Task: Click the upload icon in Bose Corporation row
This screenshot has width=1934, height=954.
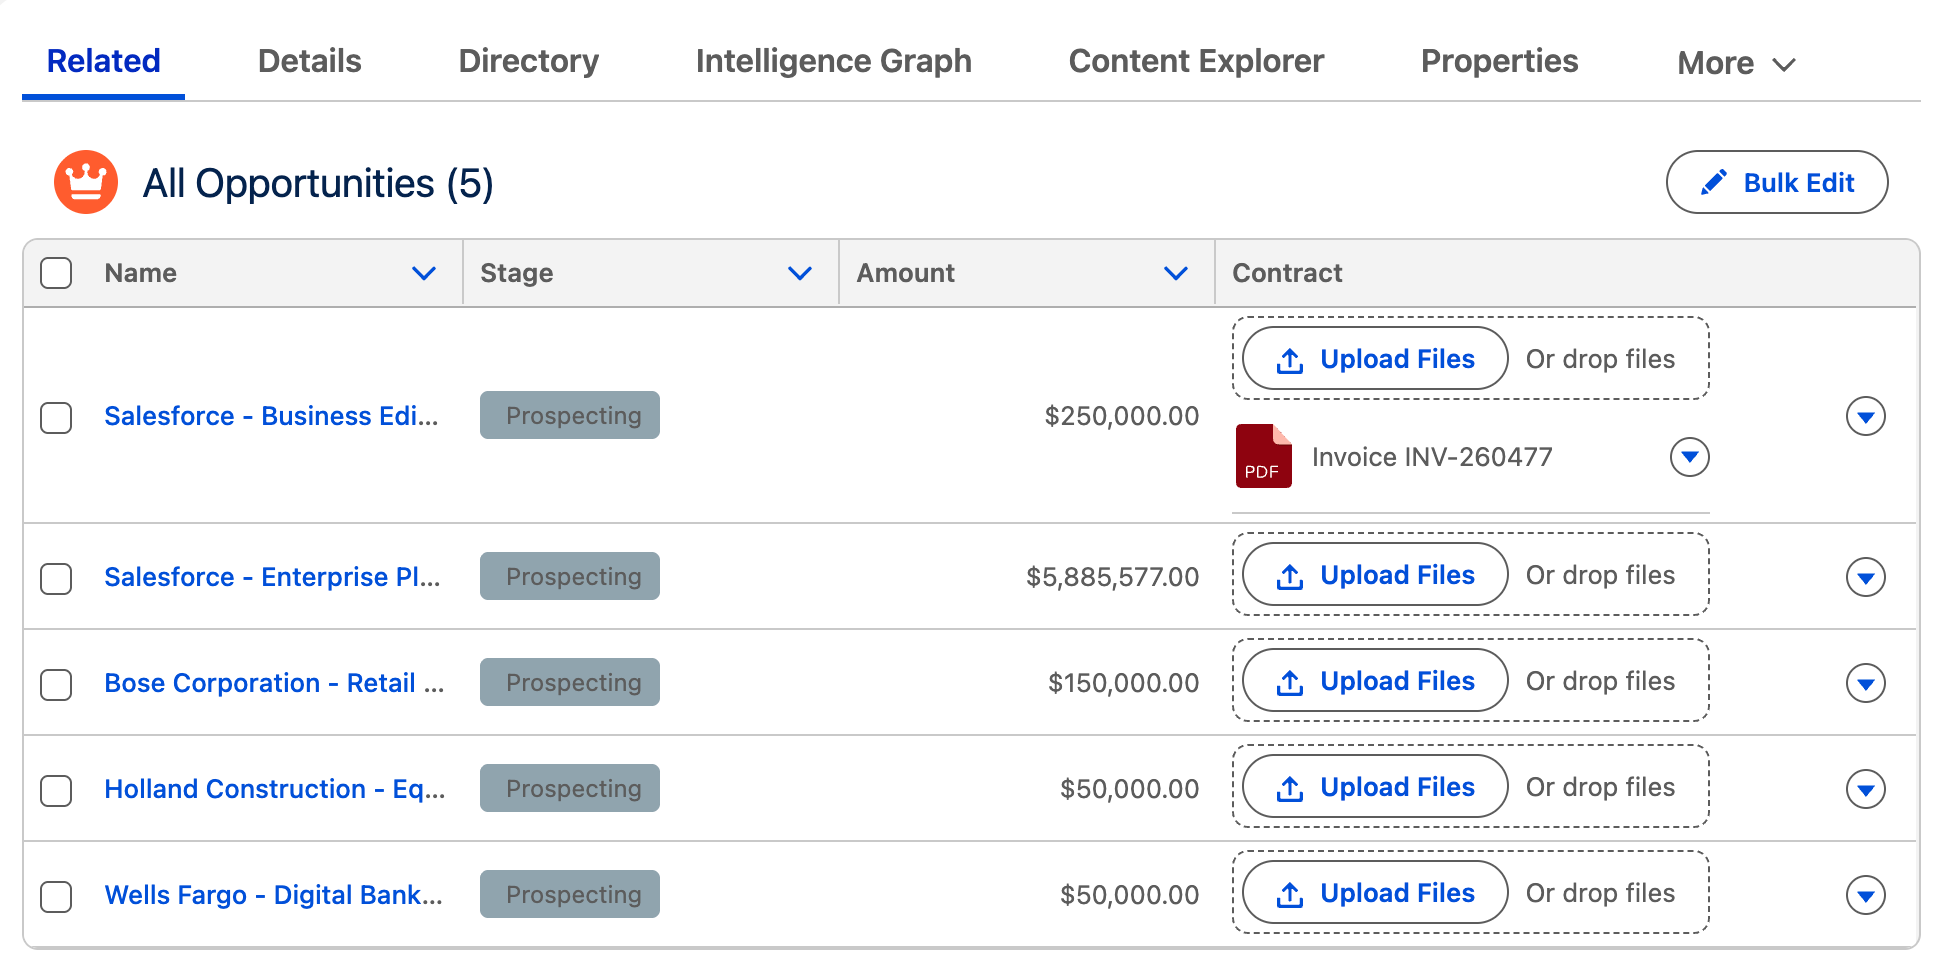Action: tap(1290, 681)
